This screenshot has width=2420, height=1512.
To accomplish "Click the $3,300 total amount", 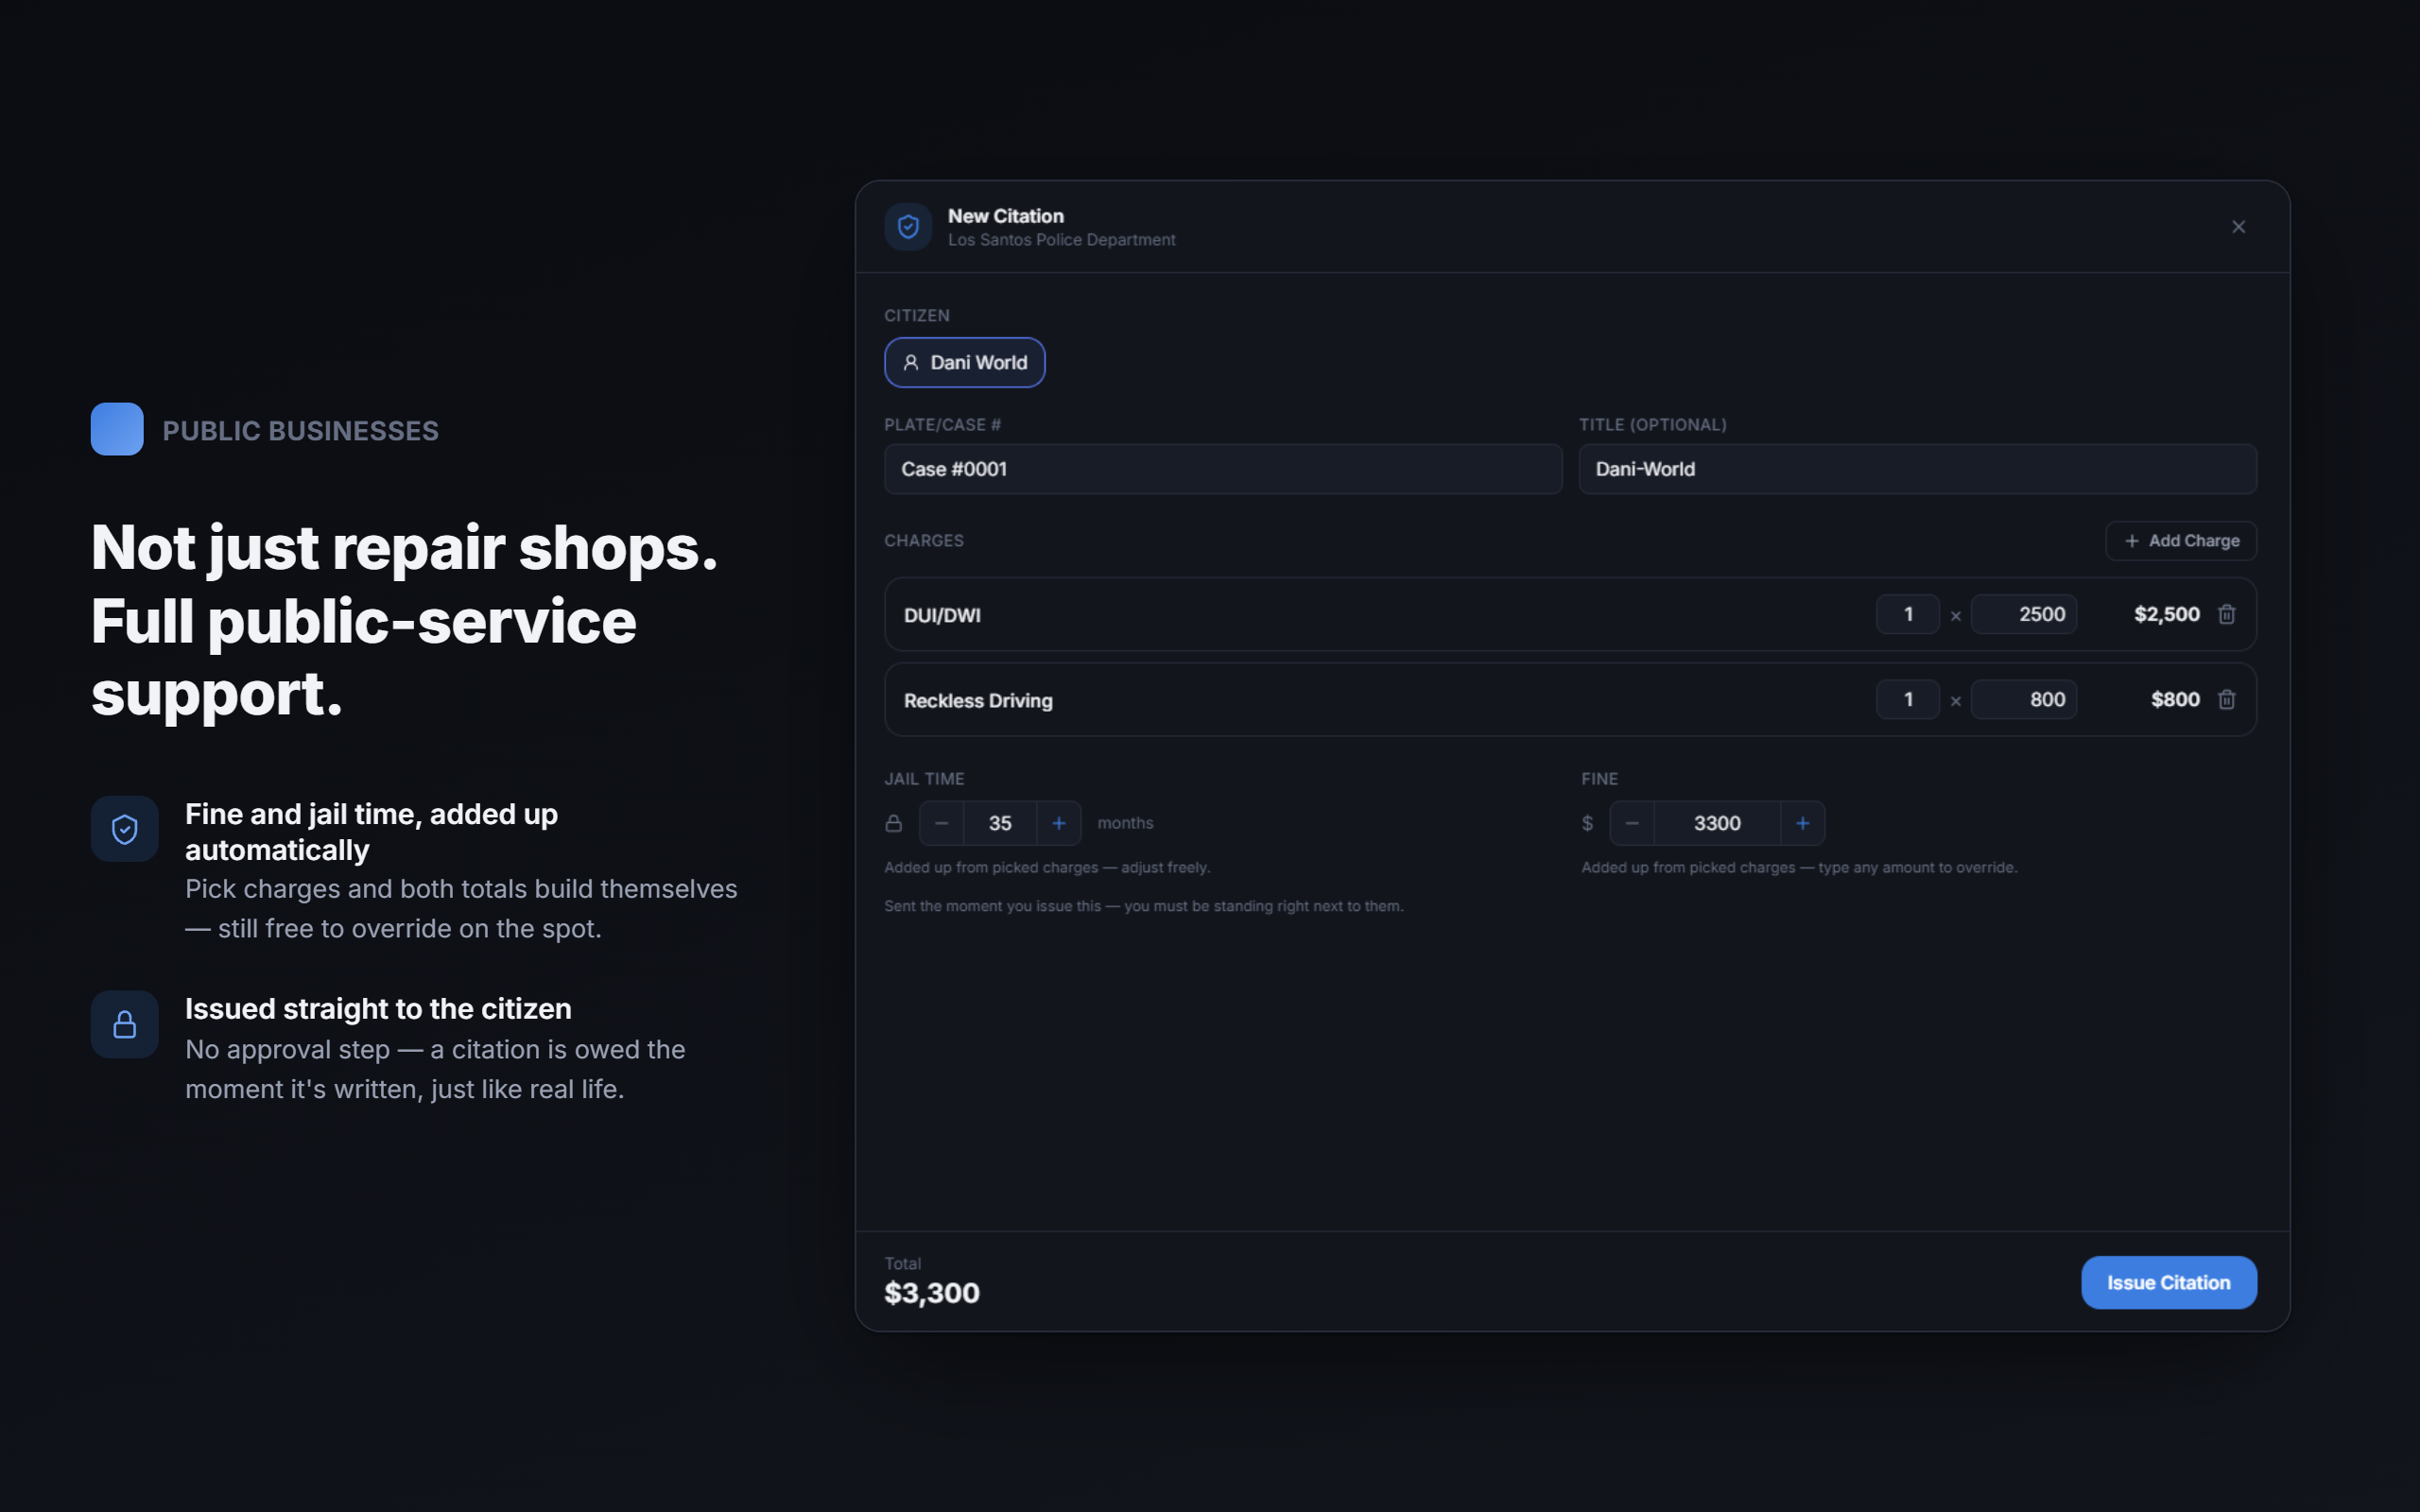I will [932, 1293].
